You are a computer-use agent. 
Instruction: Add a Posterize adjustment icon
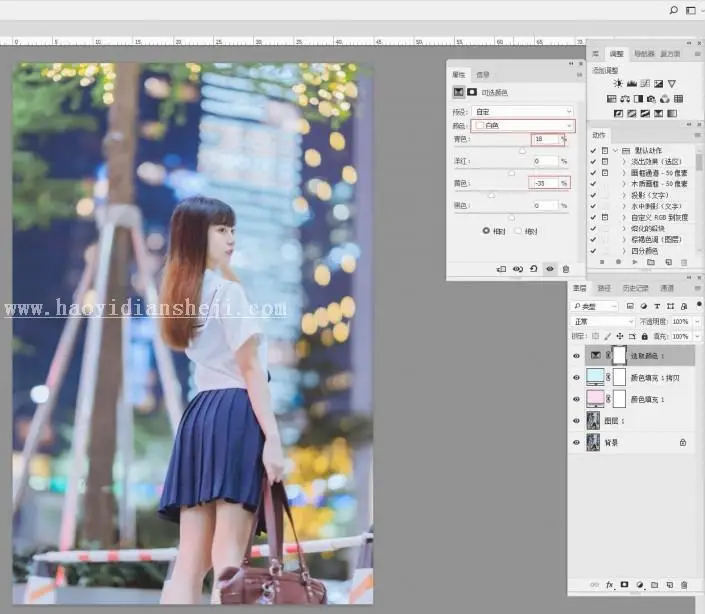pyautogui.click(x=632, y=113)
